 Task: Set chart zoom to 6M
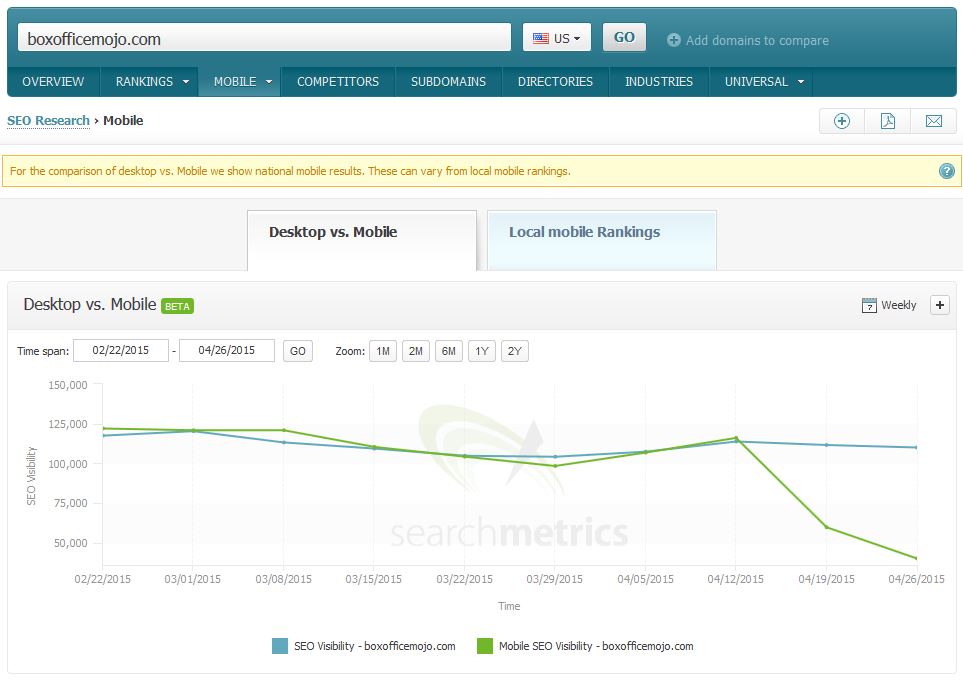[448, 351]
